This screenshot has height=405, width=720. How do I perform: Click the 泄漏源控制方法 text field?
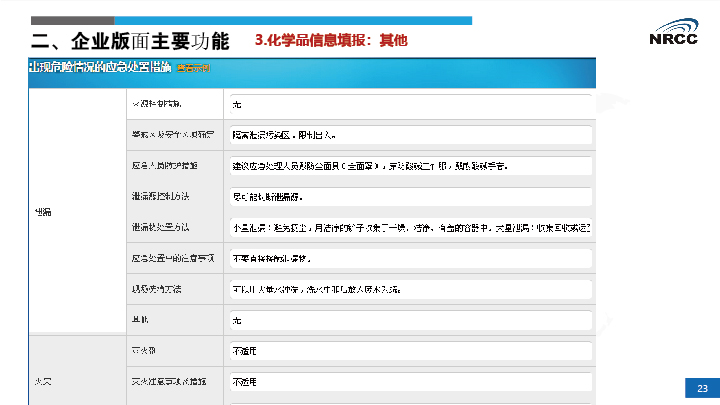pyautogui.click(x=411, y=197)
